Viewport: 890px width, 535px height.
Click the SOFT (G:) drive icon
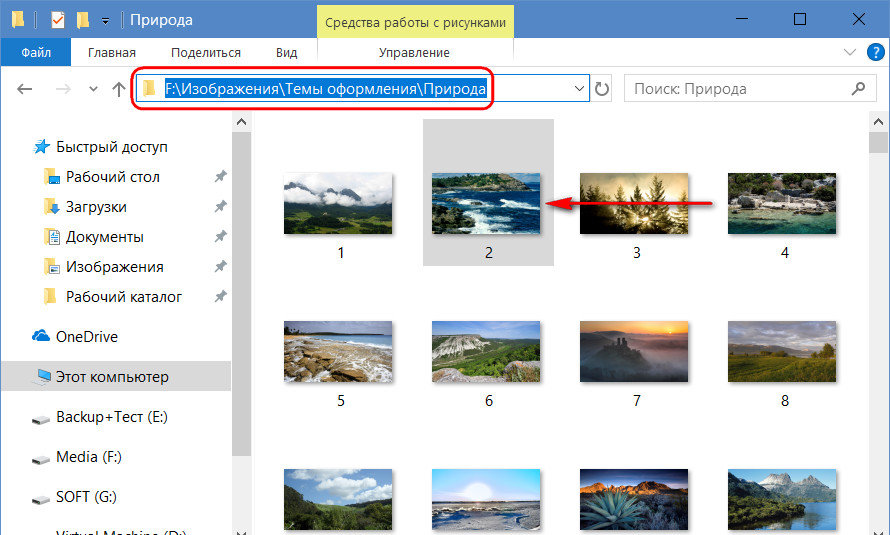tap(41, 499)
